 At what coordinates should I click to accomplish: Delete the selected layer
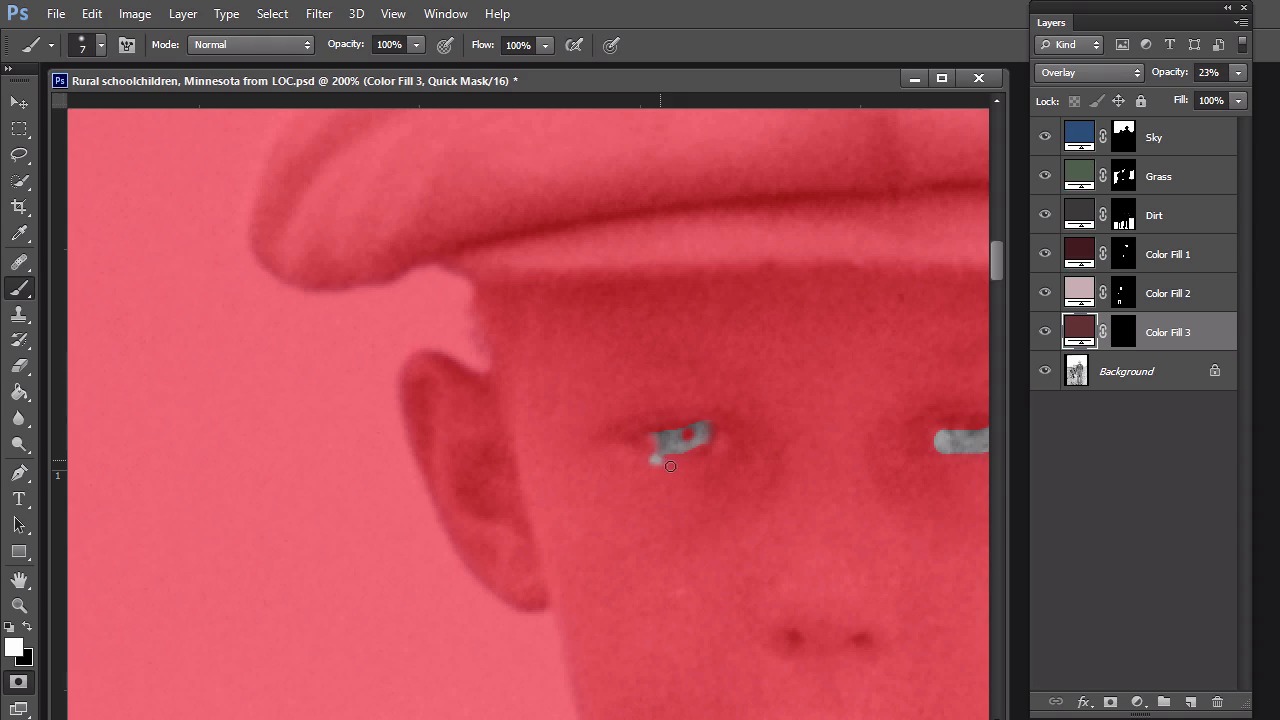(x=1217, y=702)
